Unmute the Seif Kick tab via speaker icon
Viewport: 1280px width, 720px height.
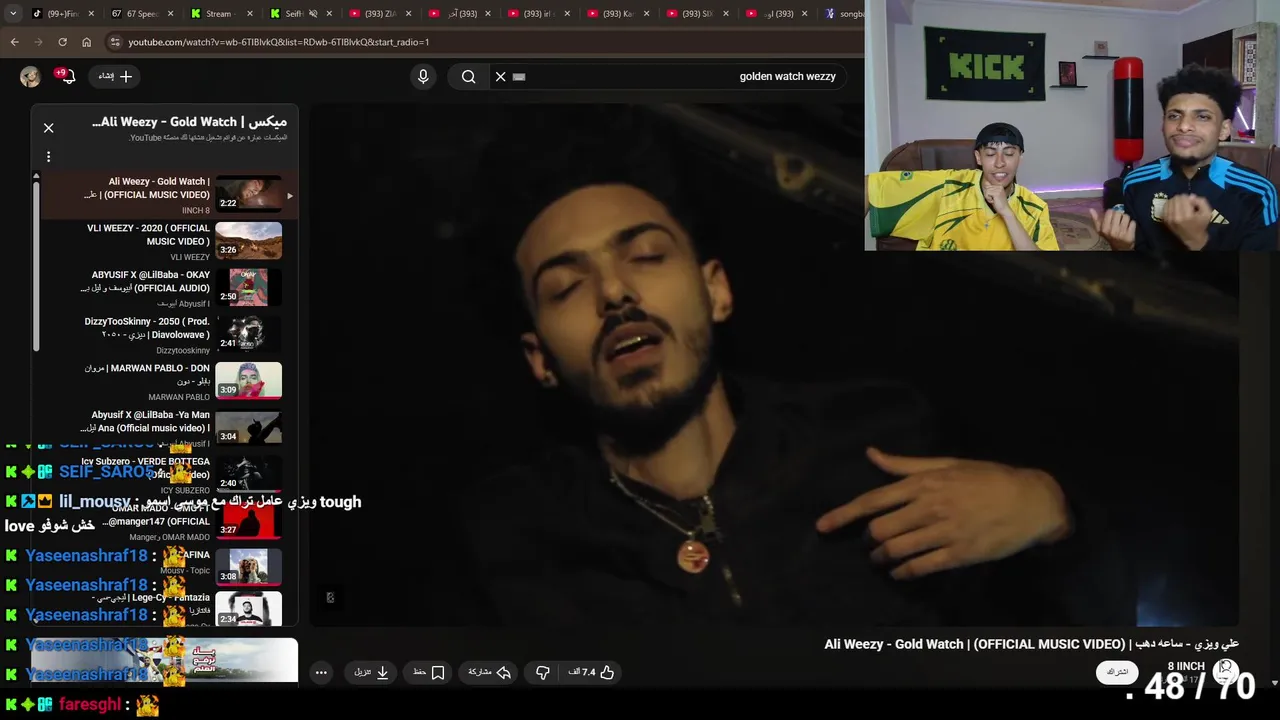312,14
